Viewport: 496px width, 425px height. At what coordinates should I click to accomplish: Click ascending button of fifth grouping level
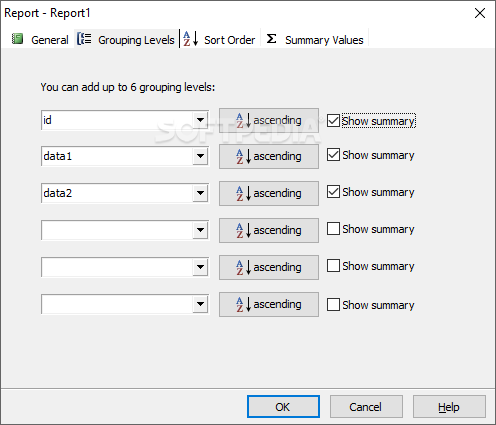click(269, 267)
